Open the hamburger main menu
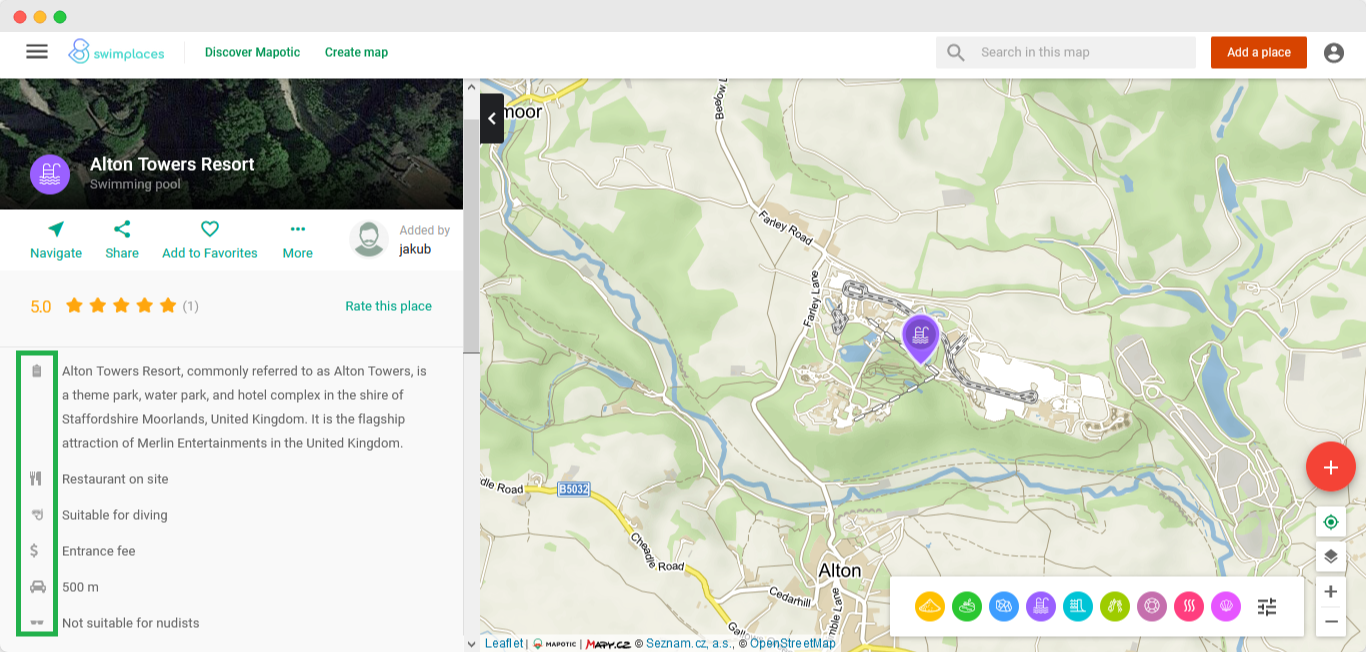1366x652 pixels. (37, 52)
